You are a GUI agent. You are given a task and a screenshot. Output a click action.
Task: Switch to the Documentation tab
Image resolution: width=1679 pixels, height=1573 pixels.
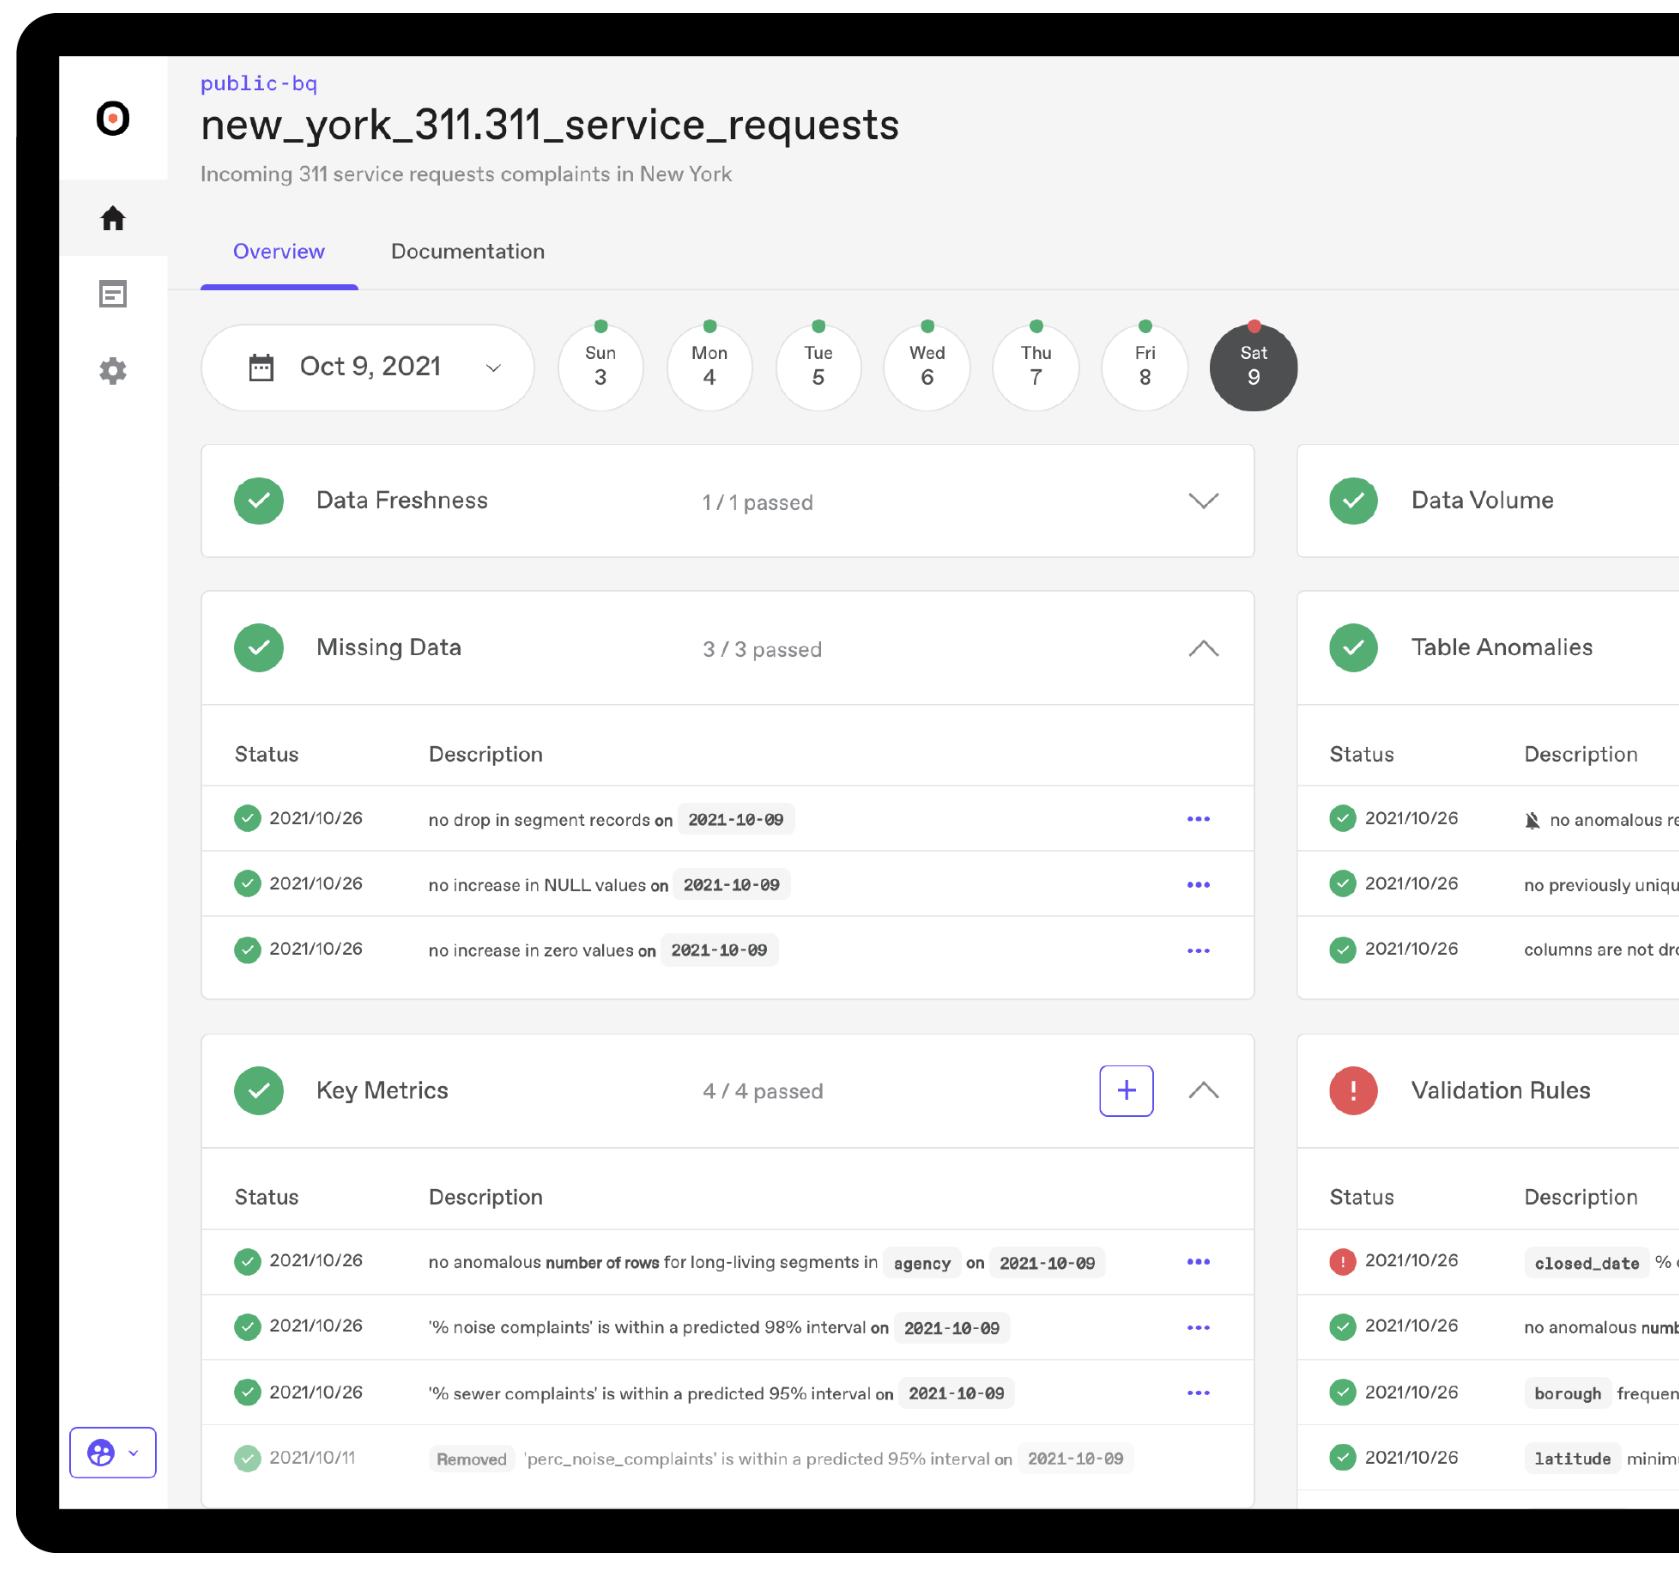tap(468, 251)
